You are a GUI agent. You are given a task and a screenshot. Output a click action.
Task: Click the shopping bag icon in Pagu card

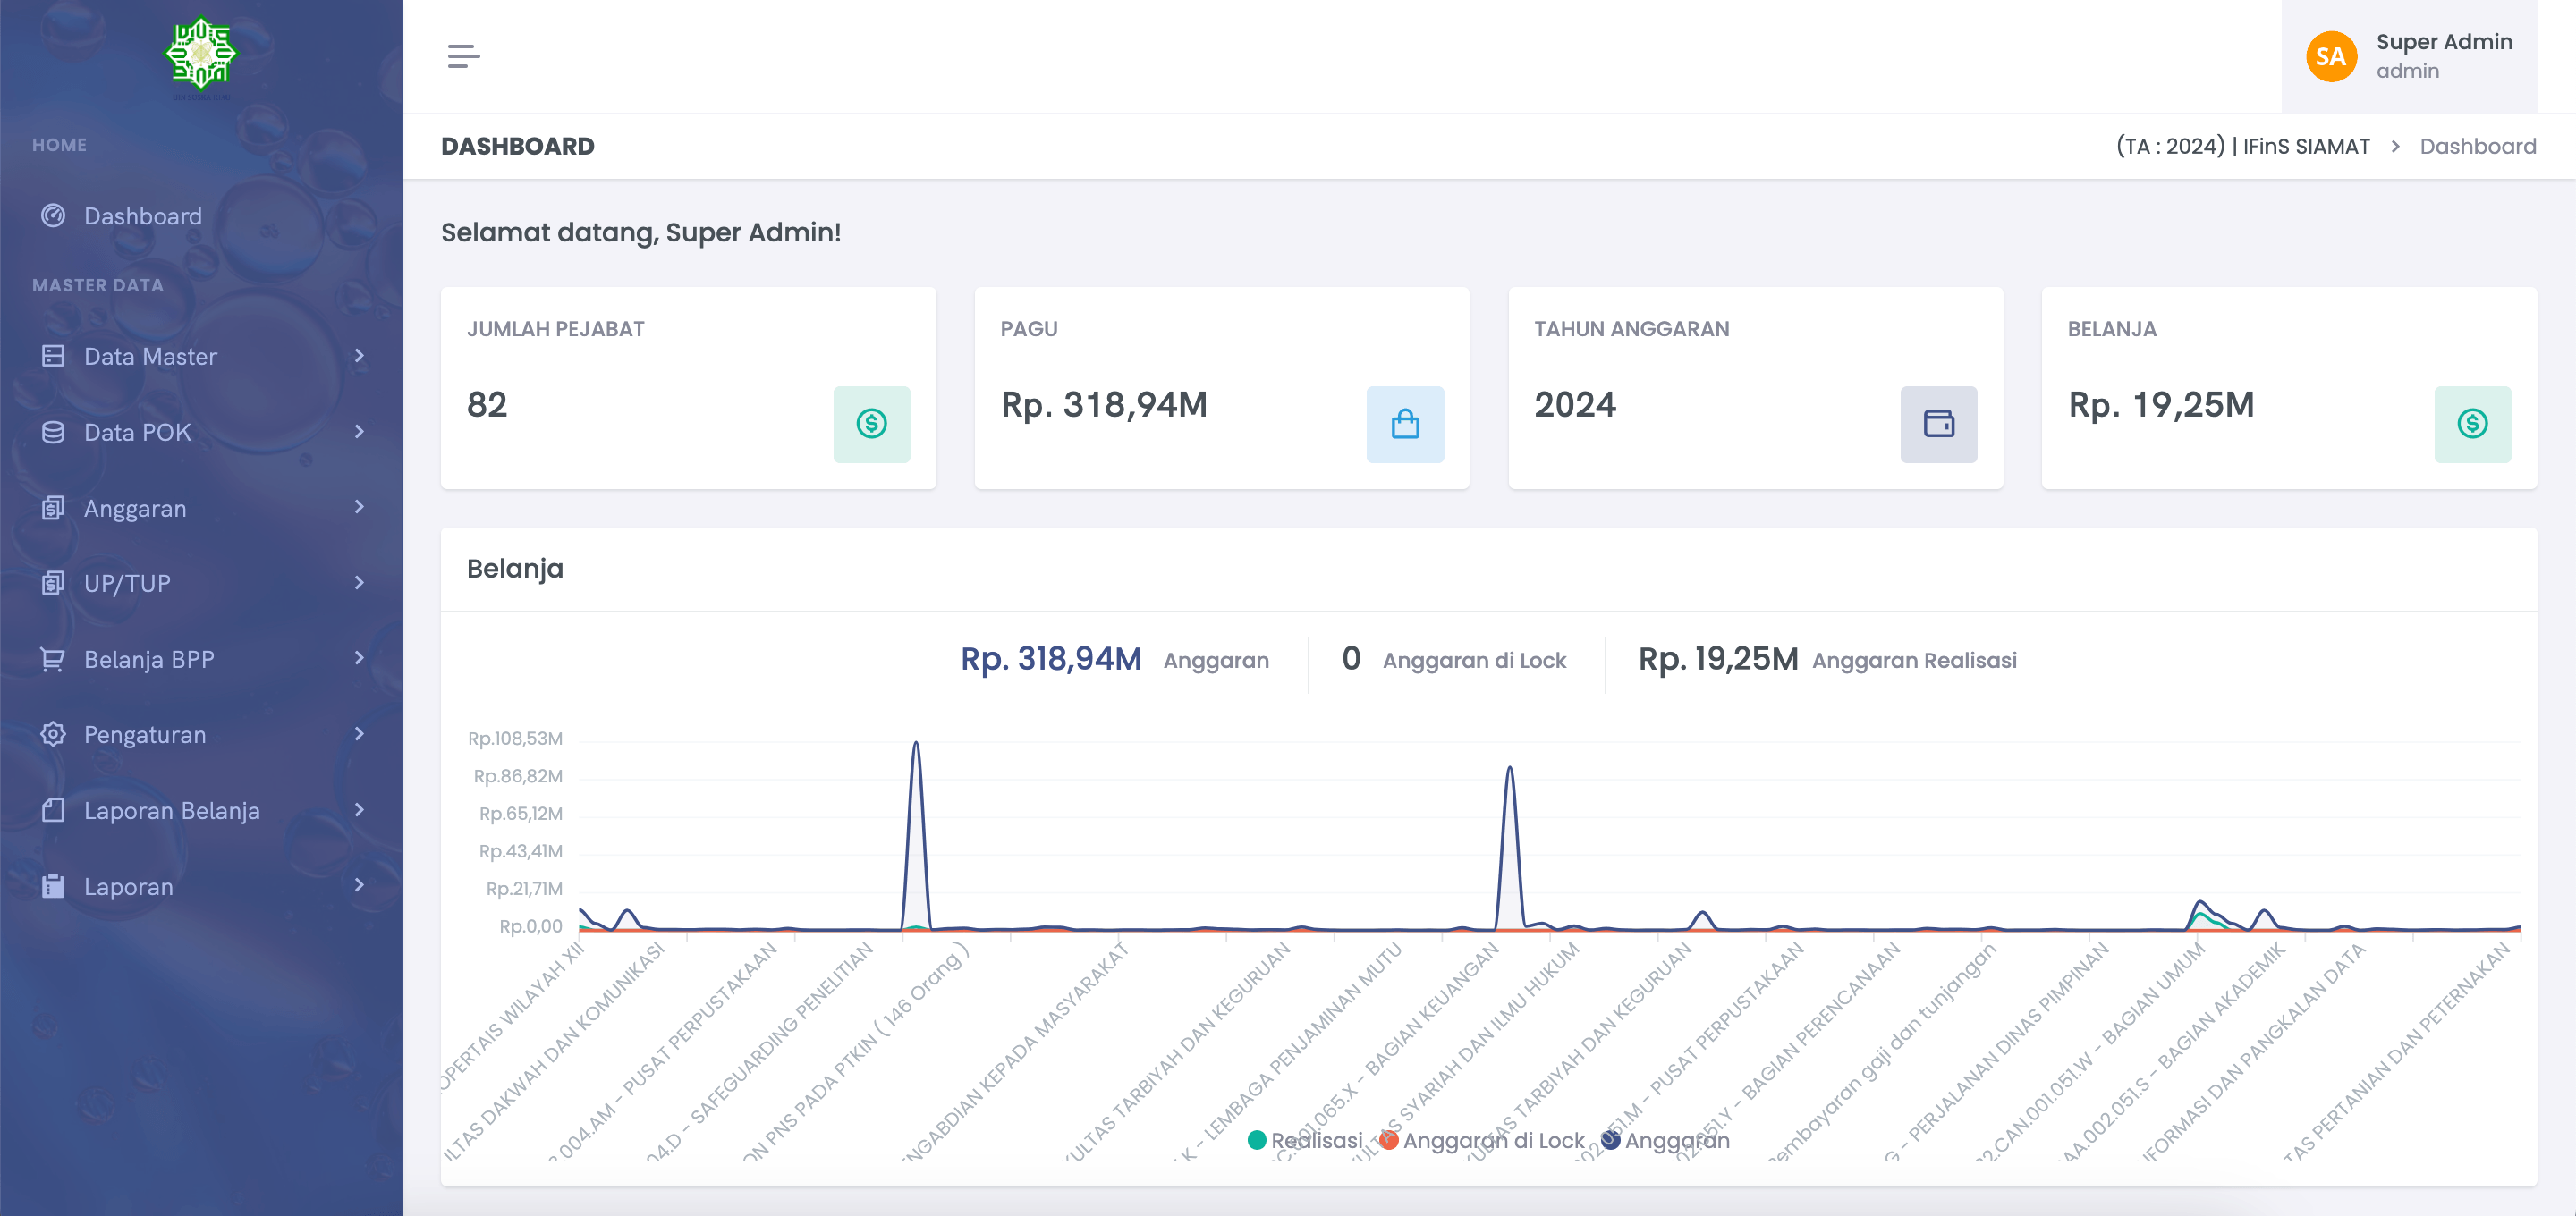point(1404,424)
